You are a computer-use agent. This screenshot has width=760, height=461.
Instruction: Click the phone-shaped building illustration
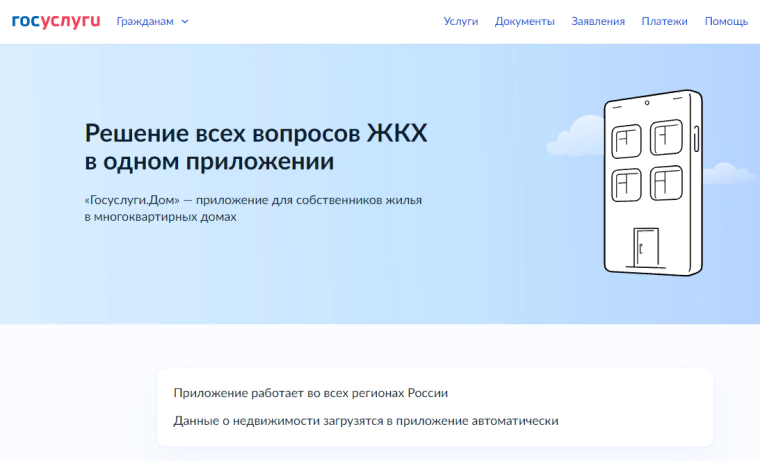click(653, 183)
